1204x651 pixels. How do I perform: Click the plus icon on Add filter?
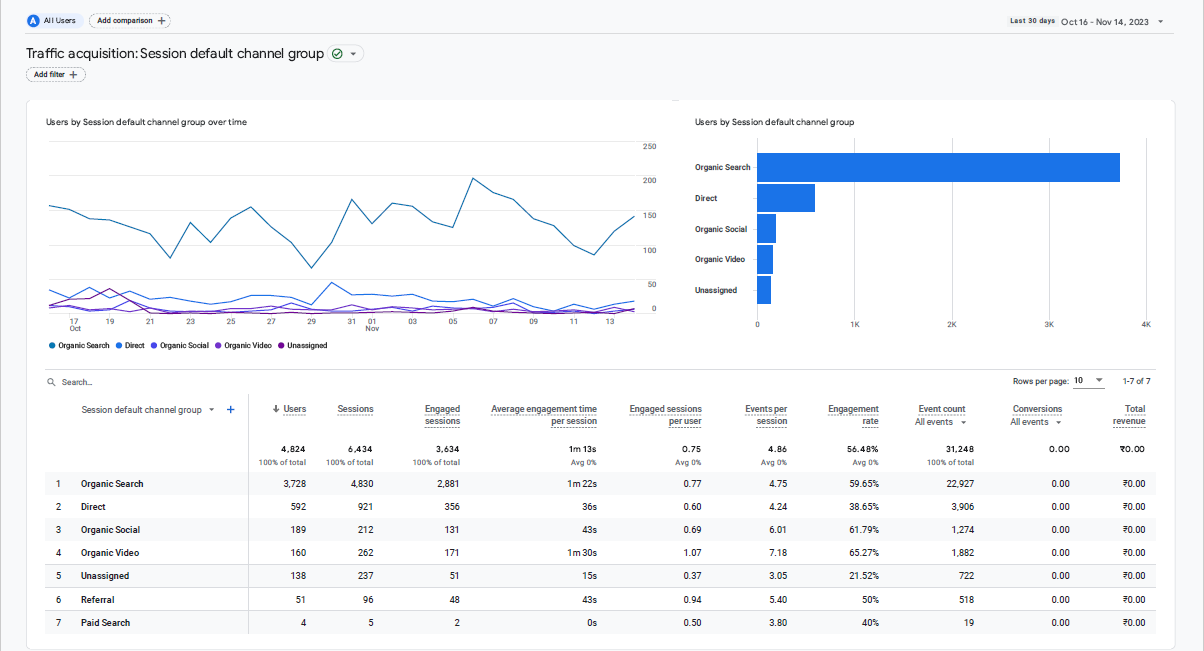74,75
